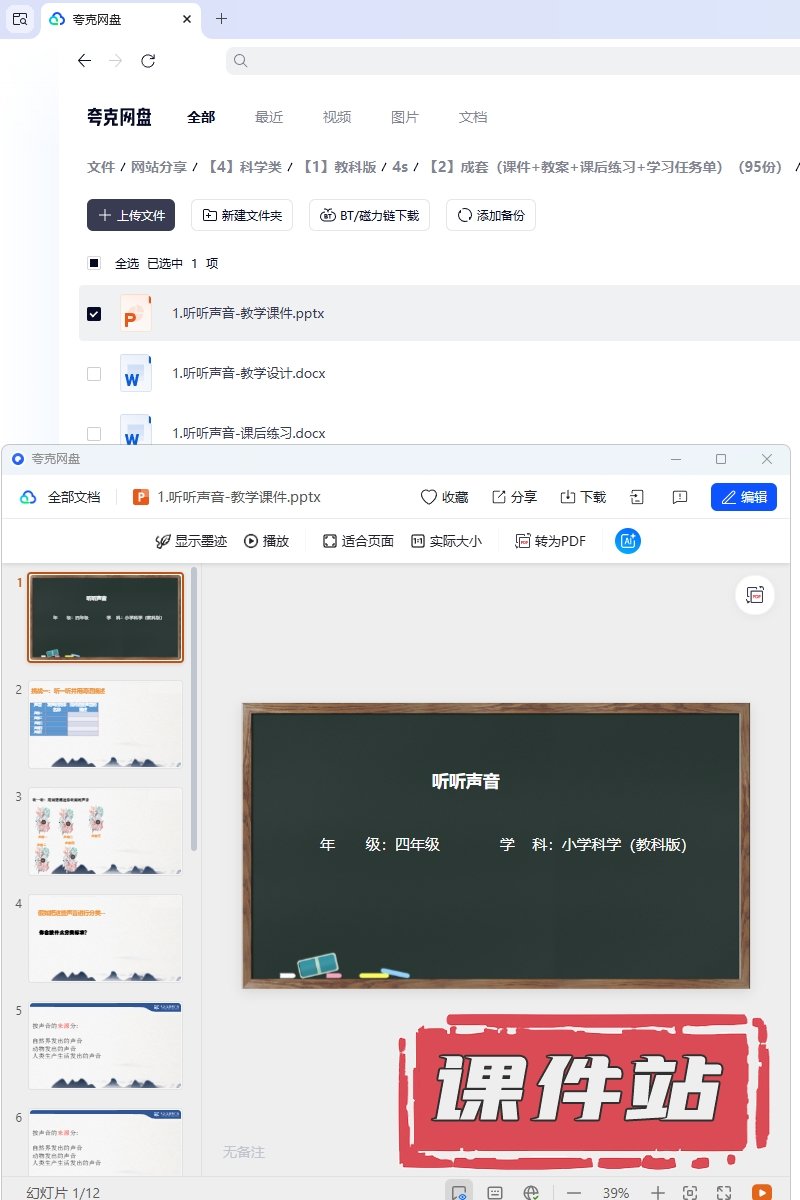Toggle the notes panel icon in status bar
Screen dimensions: 800x1200
click(494, 1192)
